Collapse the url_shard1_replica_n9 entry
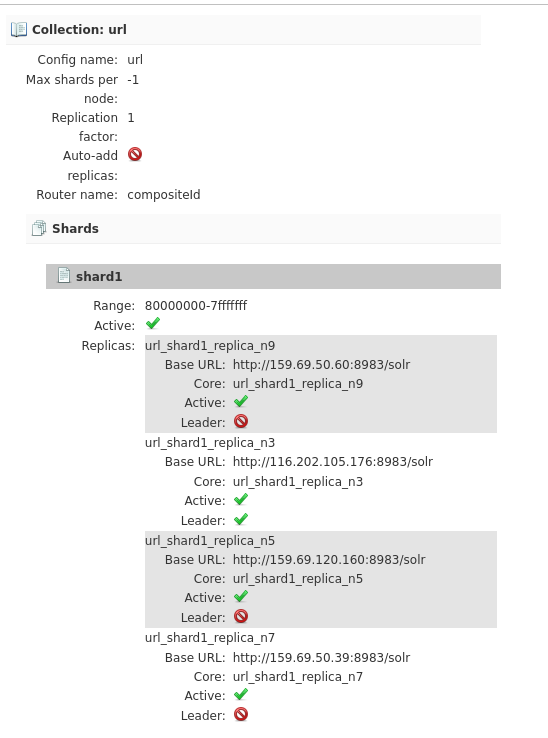 click(x=210, y=345)
